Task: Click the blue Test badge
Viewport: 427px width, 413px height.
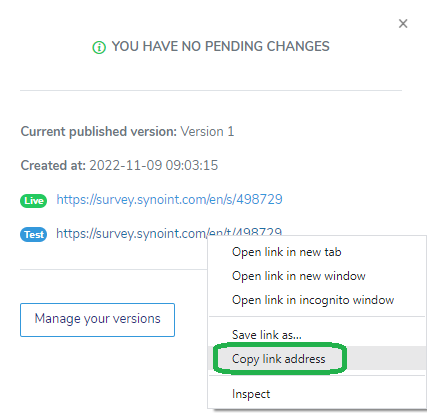Action: pos(34,234)
